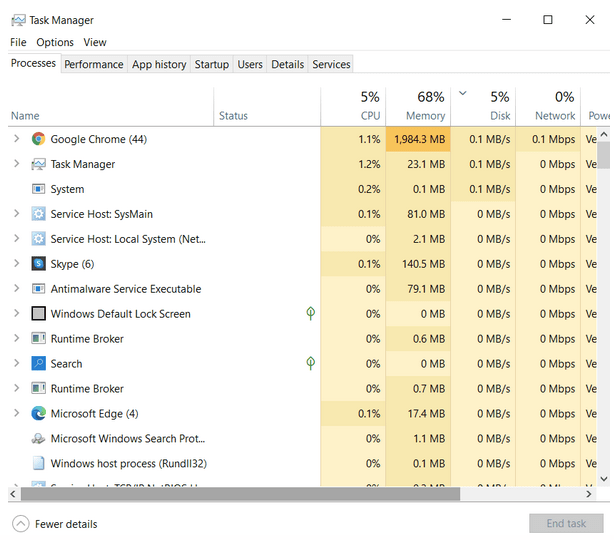Click Fewer details link
614x540 pixels.
pos(66,524)
